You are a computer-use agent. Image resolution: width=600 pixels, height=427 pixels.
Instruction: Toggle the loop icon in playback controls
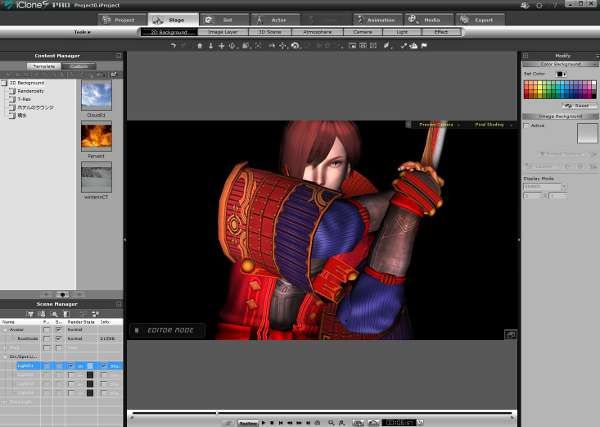317,422
